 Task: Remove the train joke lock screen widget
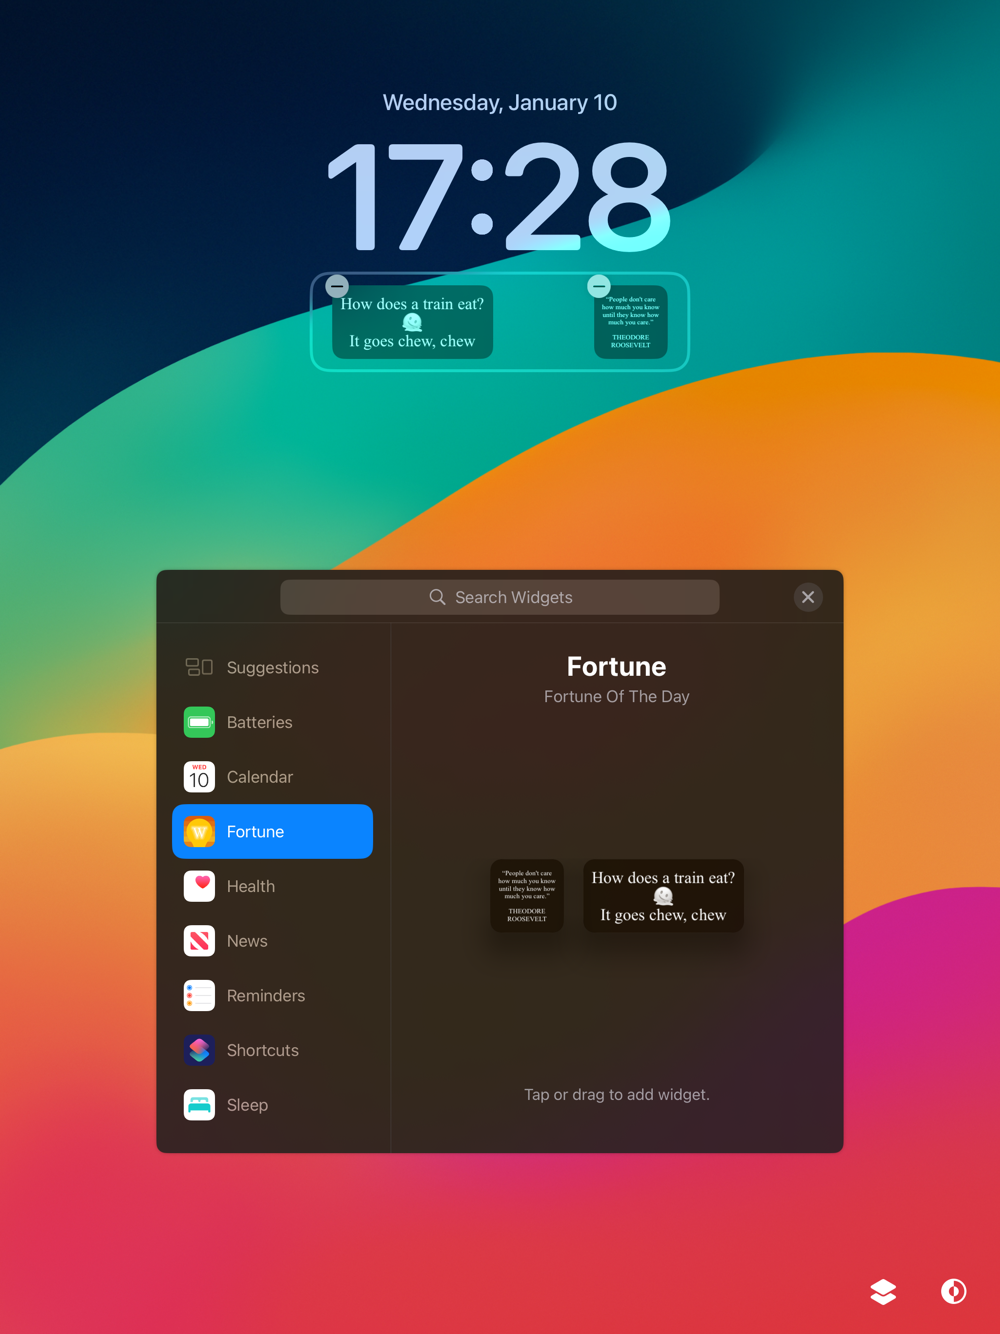pos(337,286)
